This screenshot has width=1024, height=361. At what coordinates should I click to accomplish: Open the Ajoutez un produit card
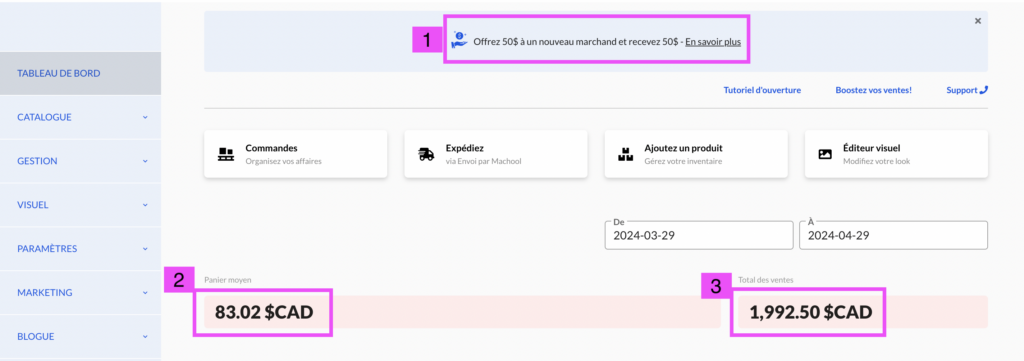tap(696, 154)
